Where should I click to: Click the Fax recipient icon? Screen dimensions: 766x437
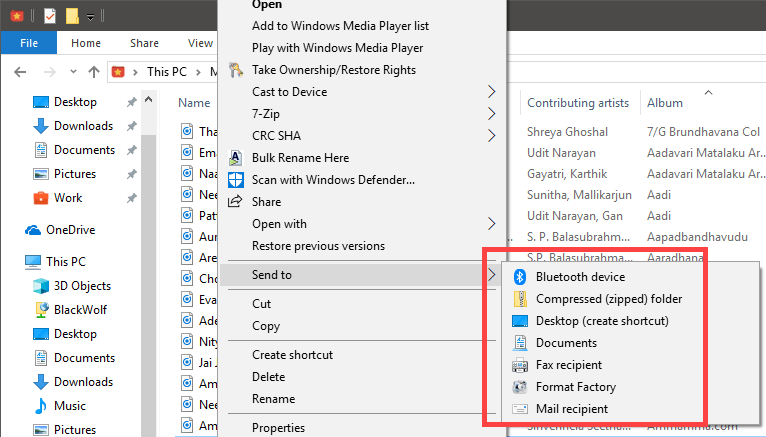pyautogui.click(x=520, y=365)
